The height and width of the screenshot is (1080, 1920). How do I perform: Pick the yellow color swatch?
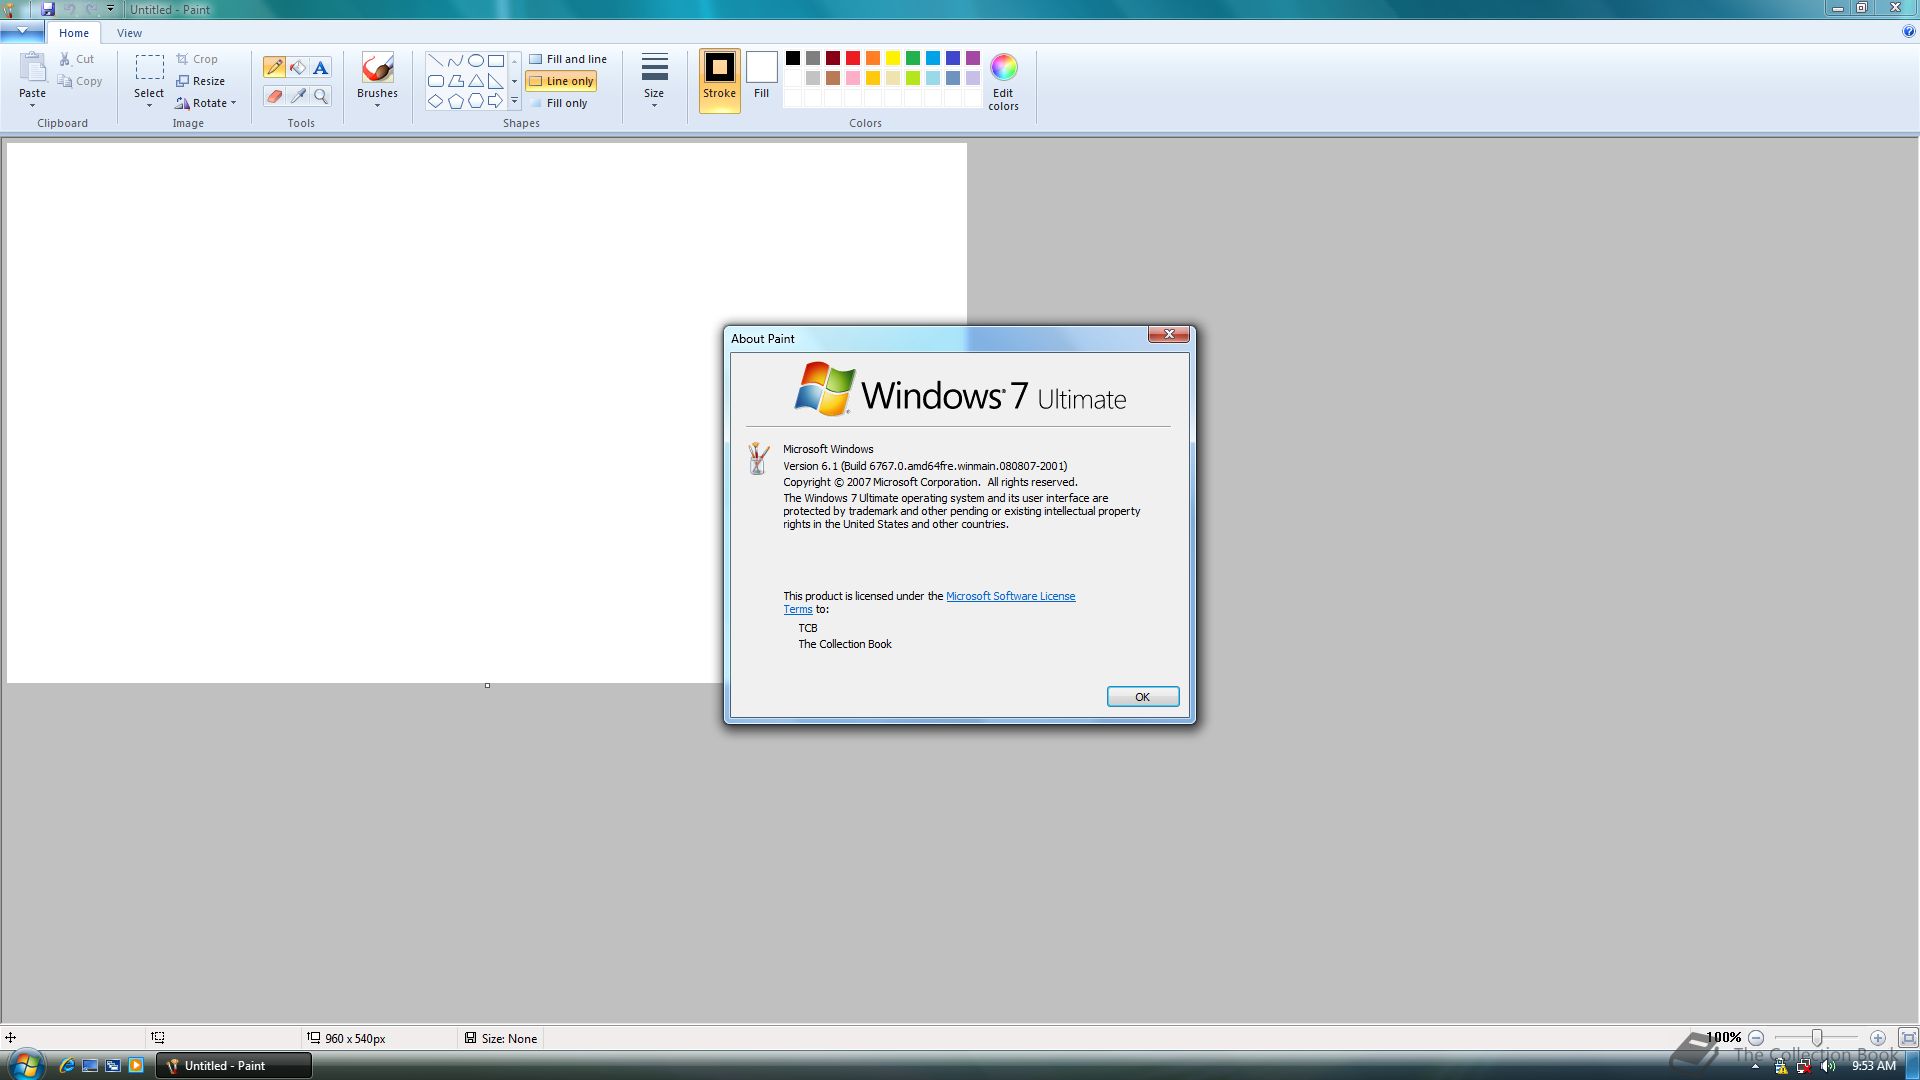(893, 58)
